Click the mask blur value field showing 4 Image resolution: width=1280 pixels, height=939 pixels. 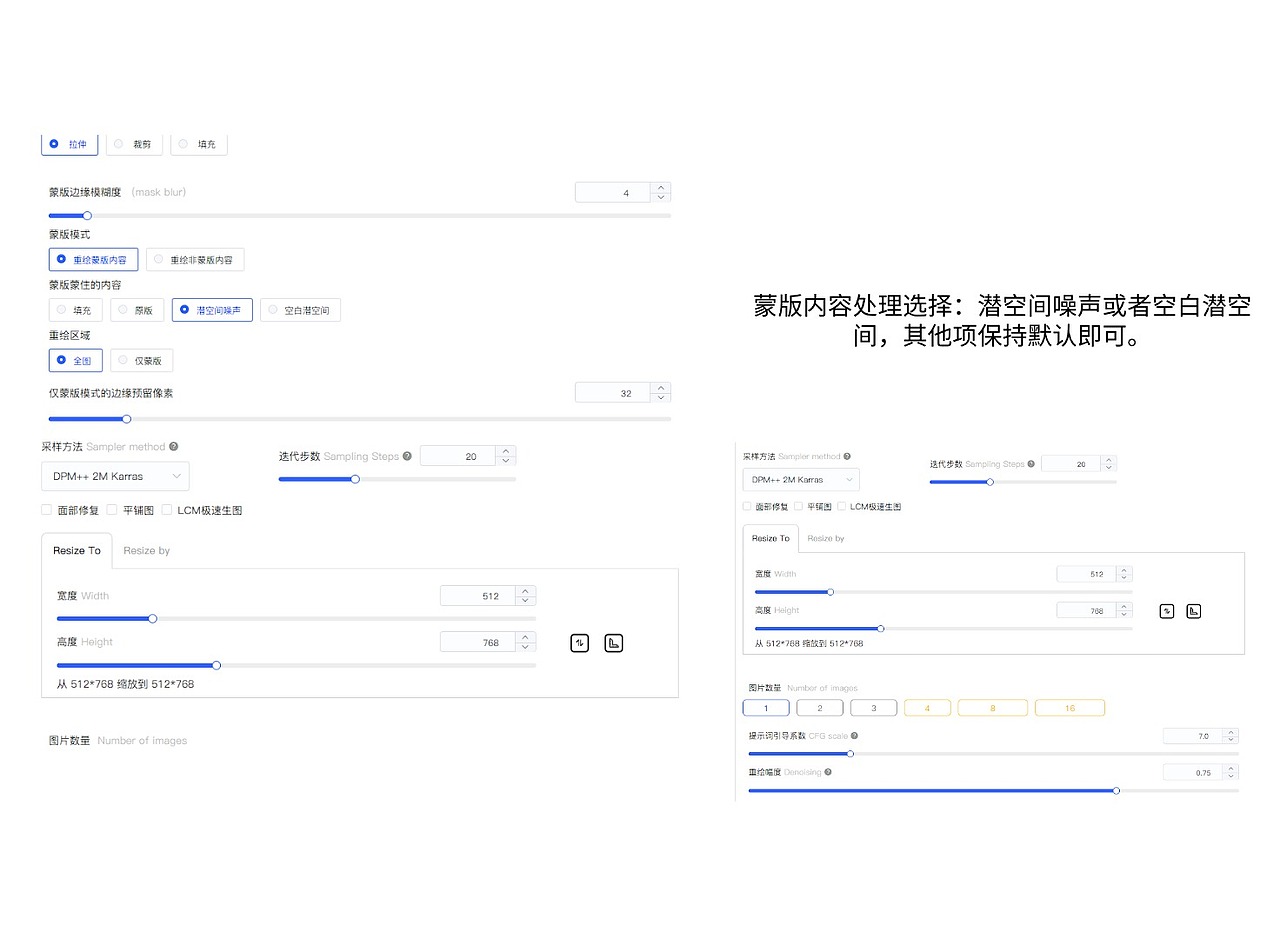(613, 192)
